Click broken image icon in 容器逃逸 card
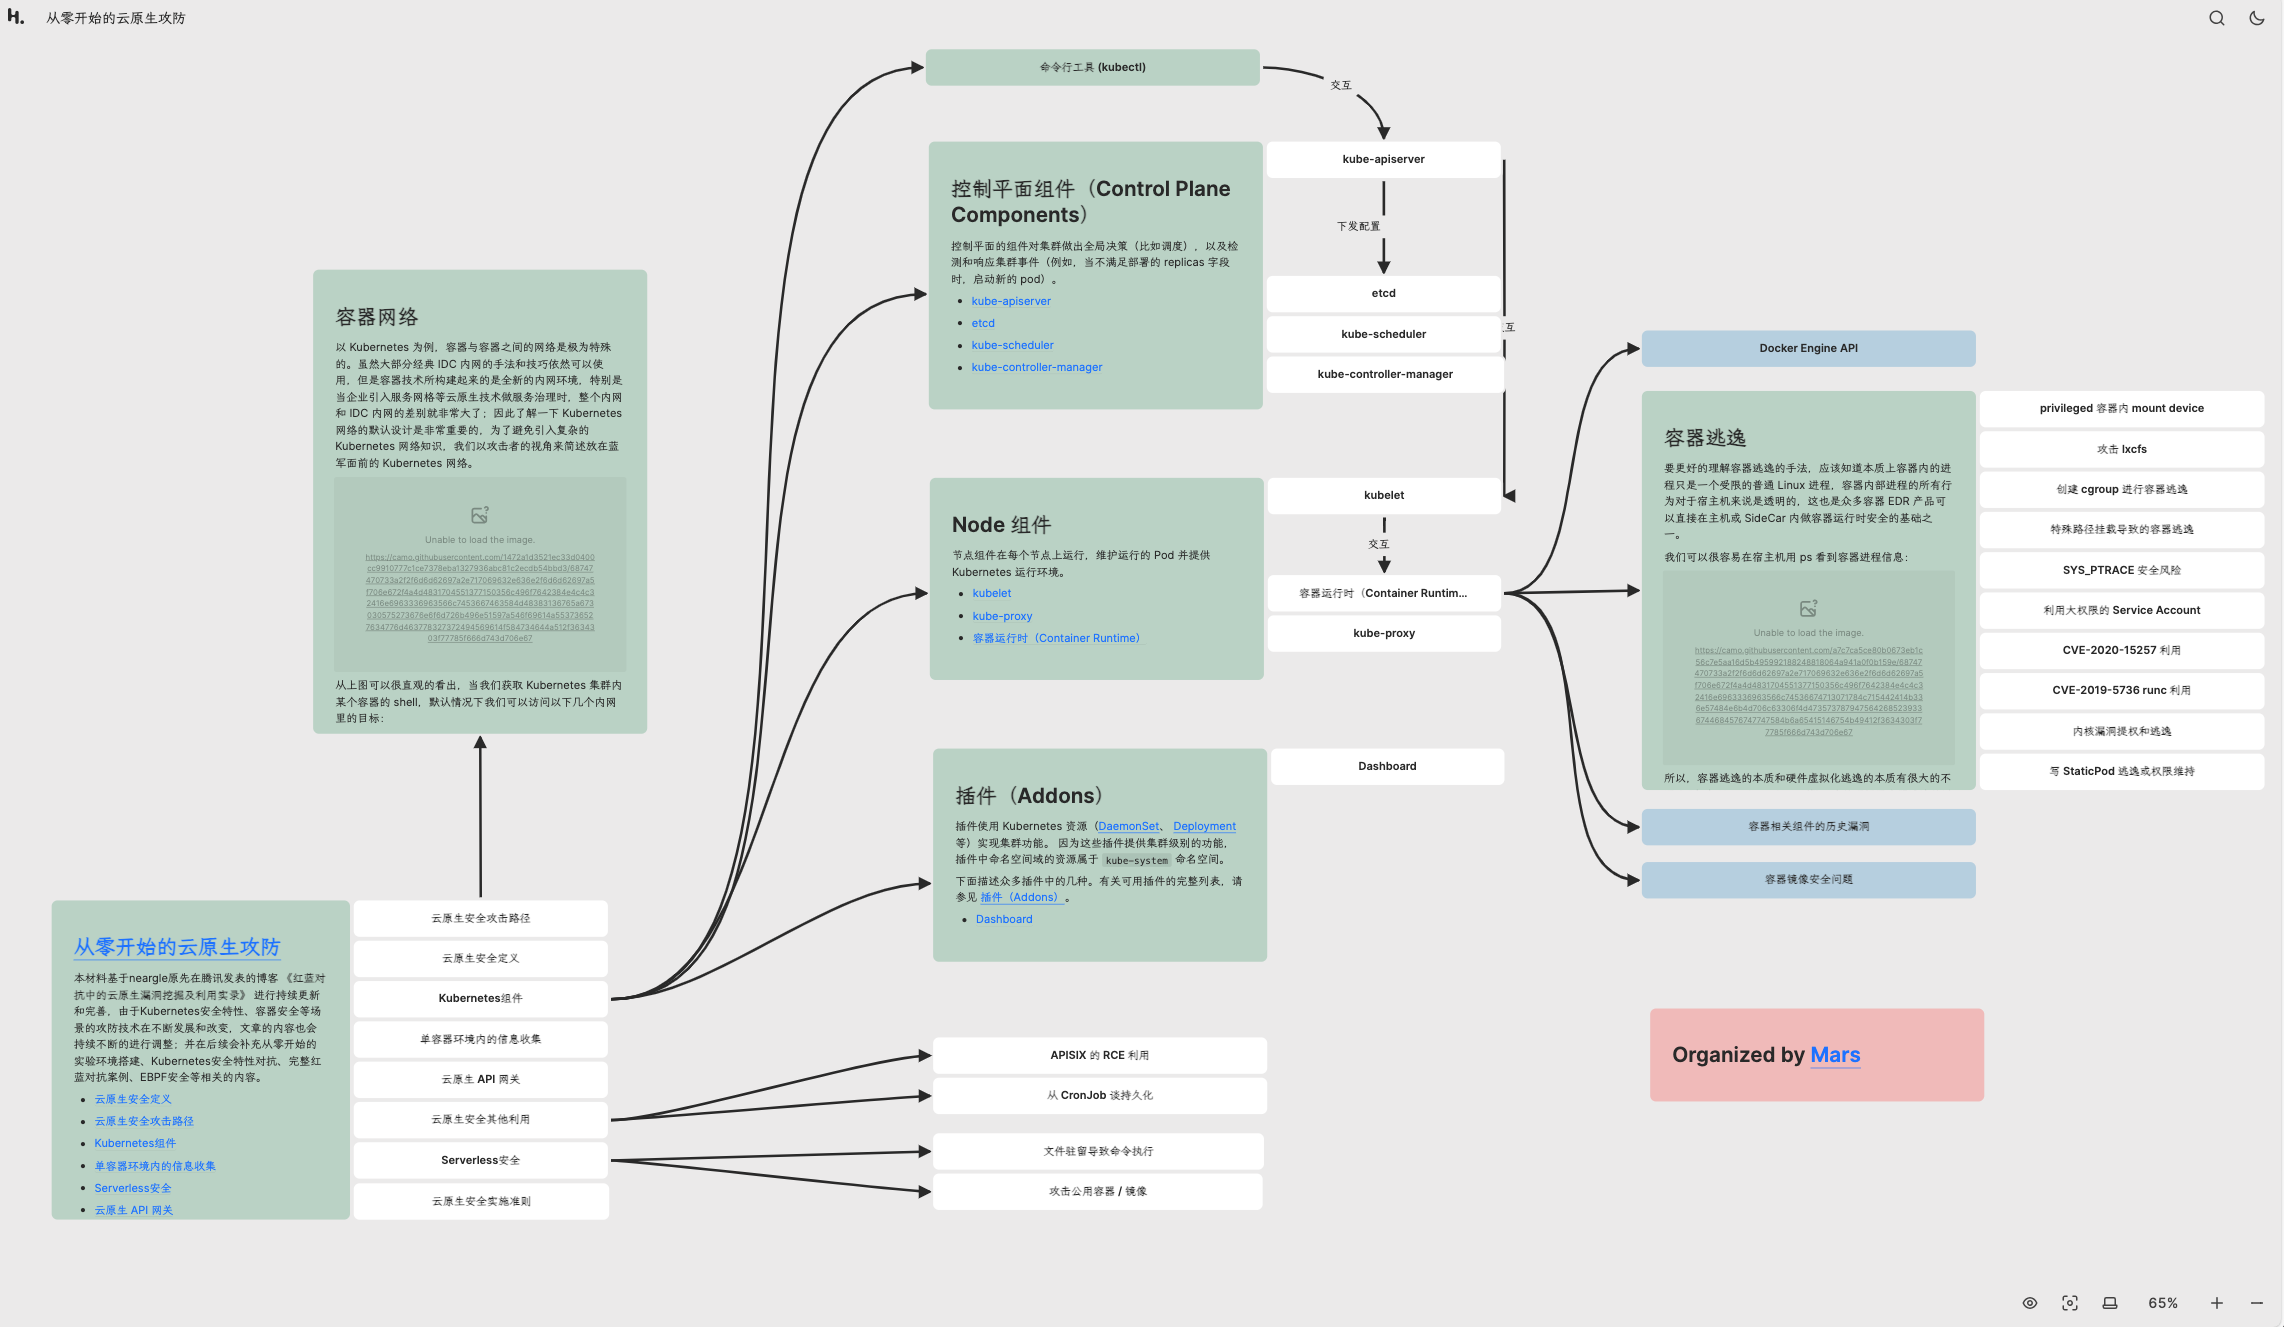This screenshot has width=2284, height=1327. pos(1808,608)
